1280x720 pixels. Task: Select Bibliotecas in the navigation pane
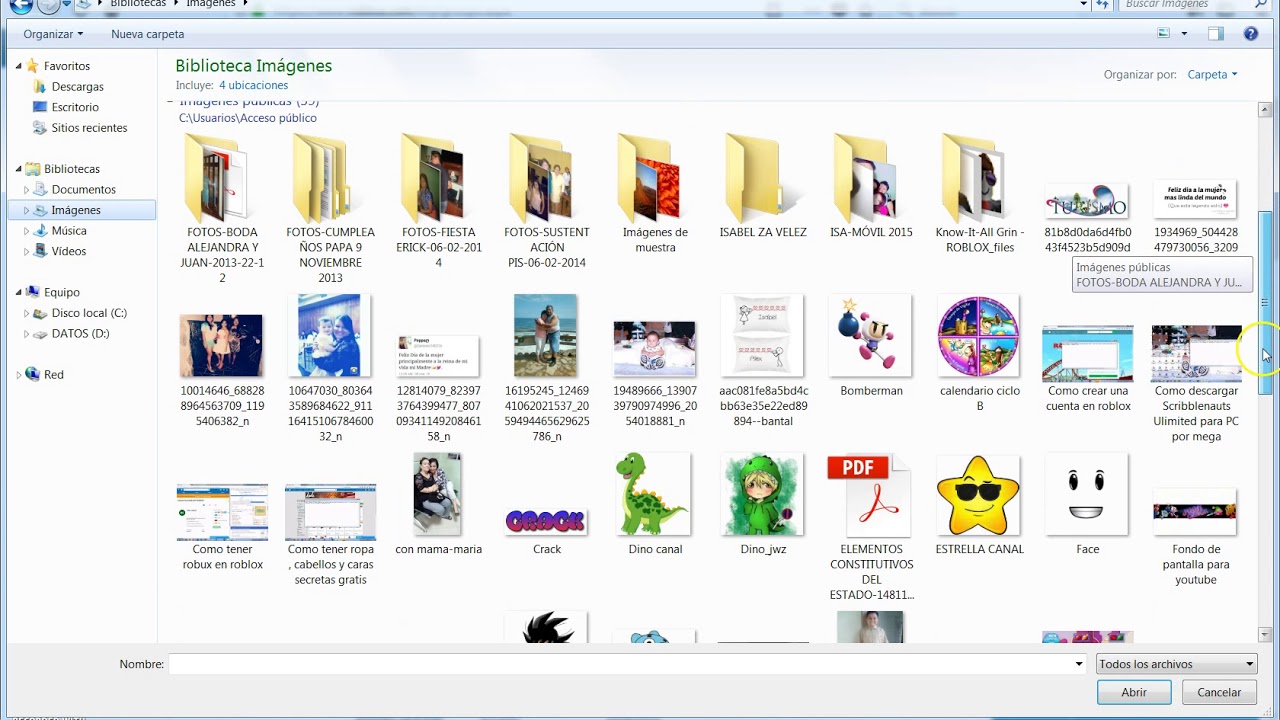72,169
